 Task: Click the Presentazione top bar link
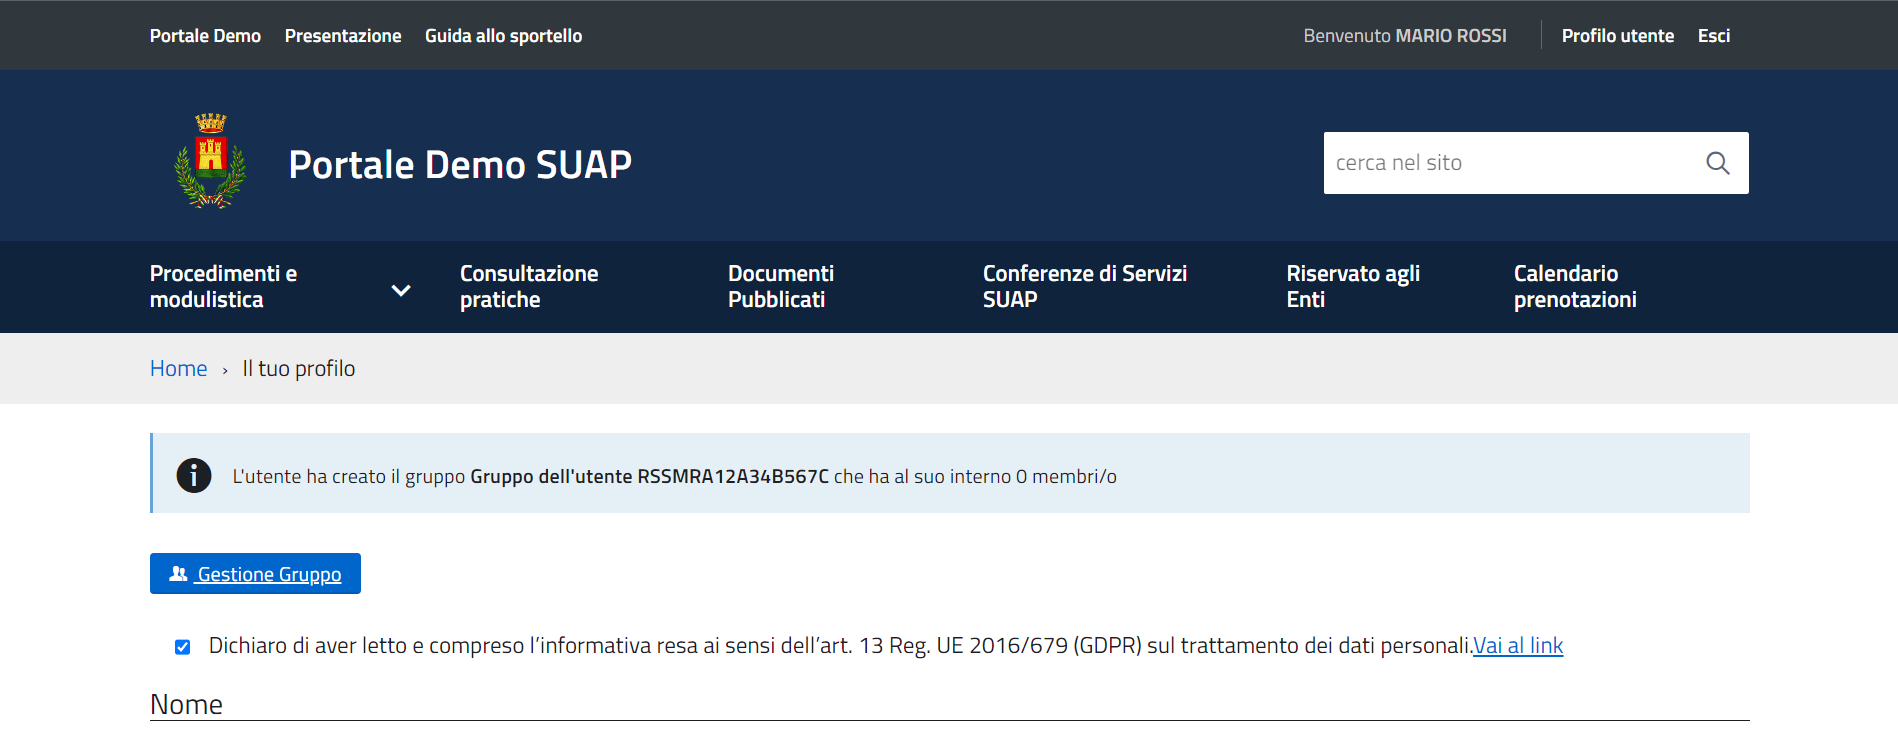[x=343, y=36]
